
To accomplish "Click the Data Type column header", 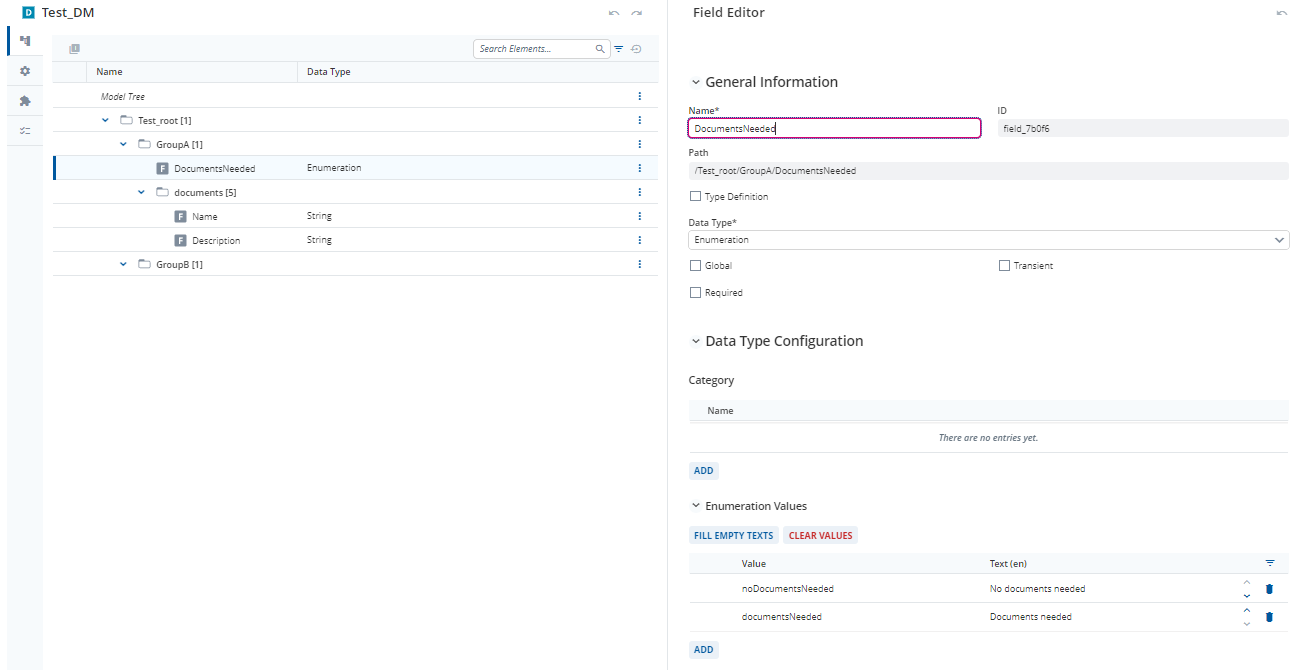I will pos(328,72).
